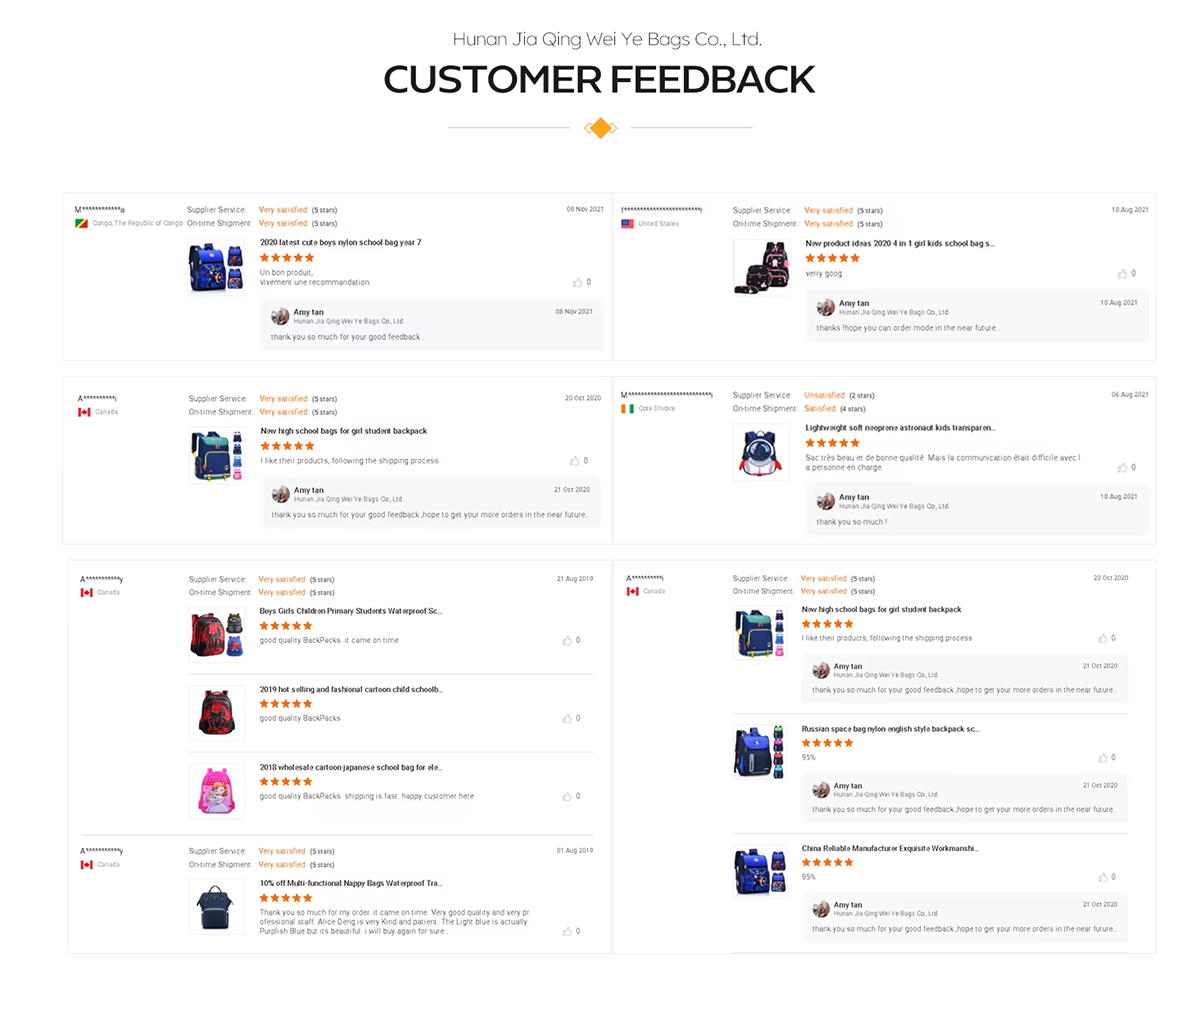Screen dimensions: 1200x1011
Task: Click thumbs-up on the 2018 wholesale cartoon bag review
Action: click(567, 796)
